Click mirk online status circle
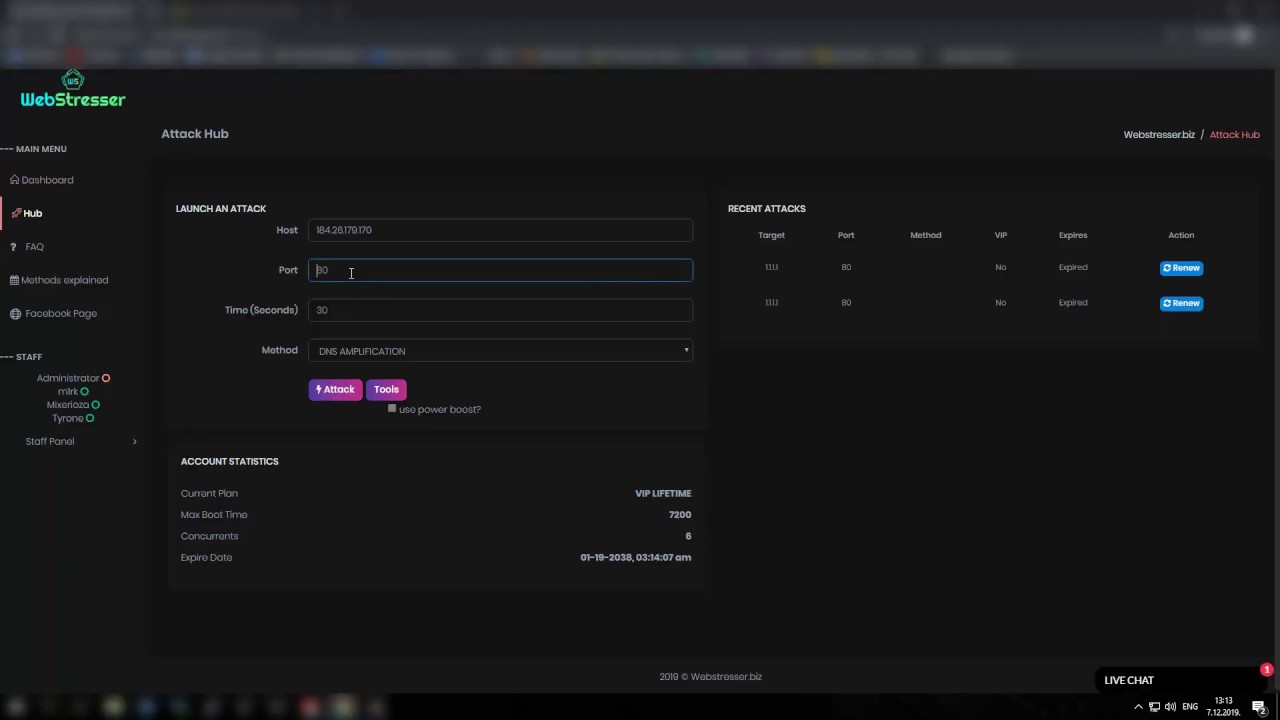 [84, 392]
